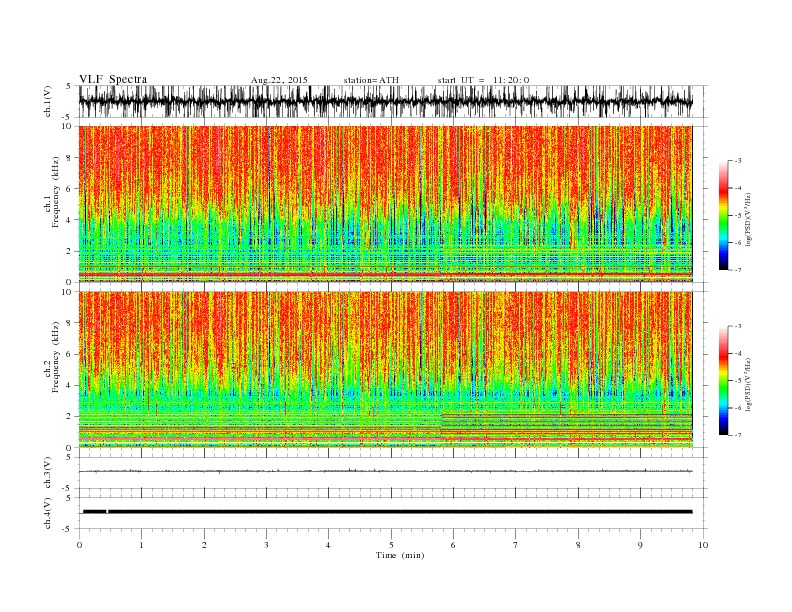The width and height of the screenshot is (792, 612).
Task: Click the "-5" tick on the lower colorbar
Action: (x=738, y=381)
